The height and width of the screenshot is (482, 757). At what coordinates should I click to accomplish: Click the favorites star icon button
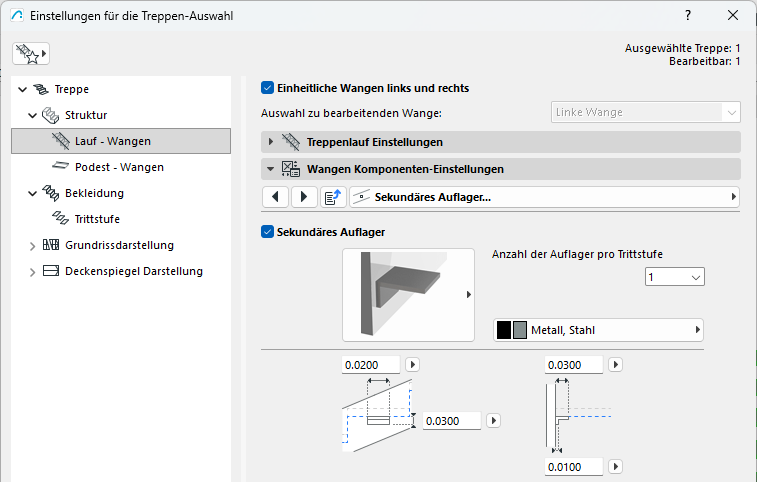[30, 54]
